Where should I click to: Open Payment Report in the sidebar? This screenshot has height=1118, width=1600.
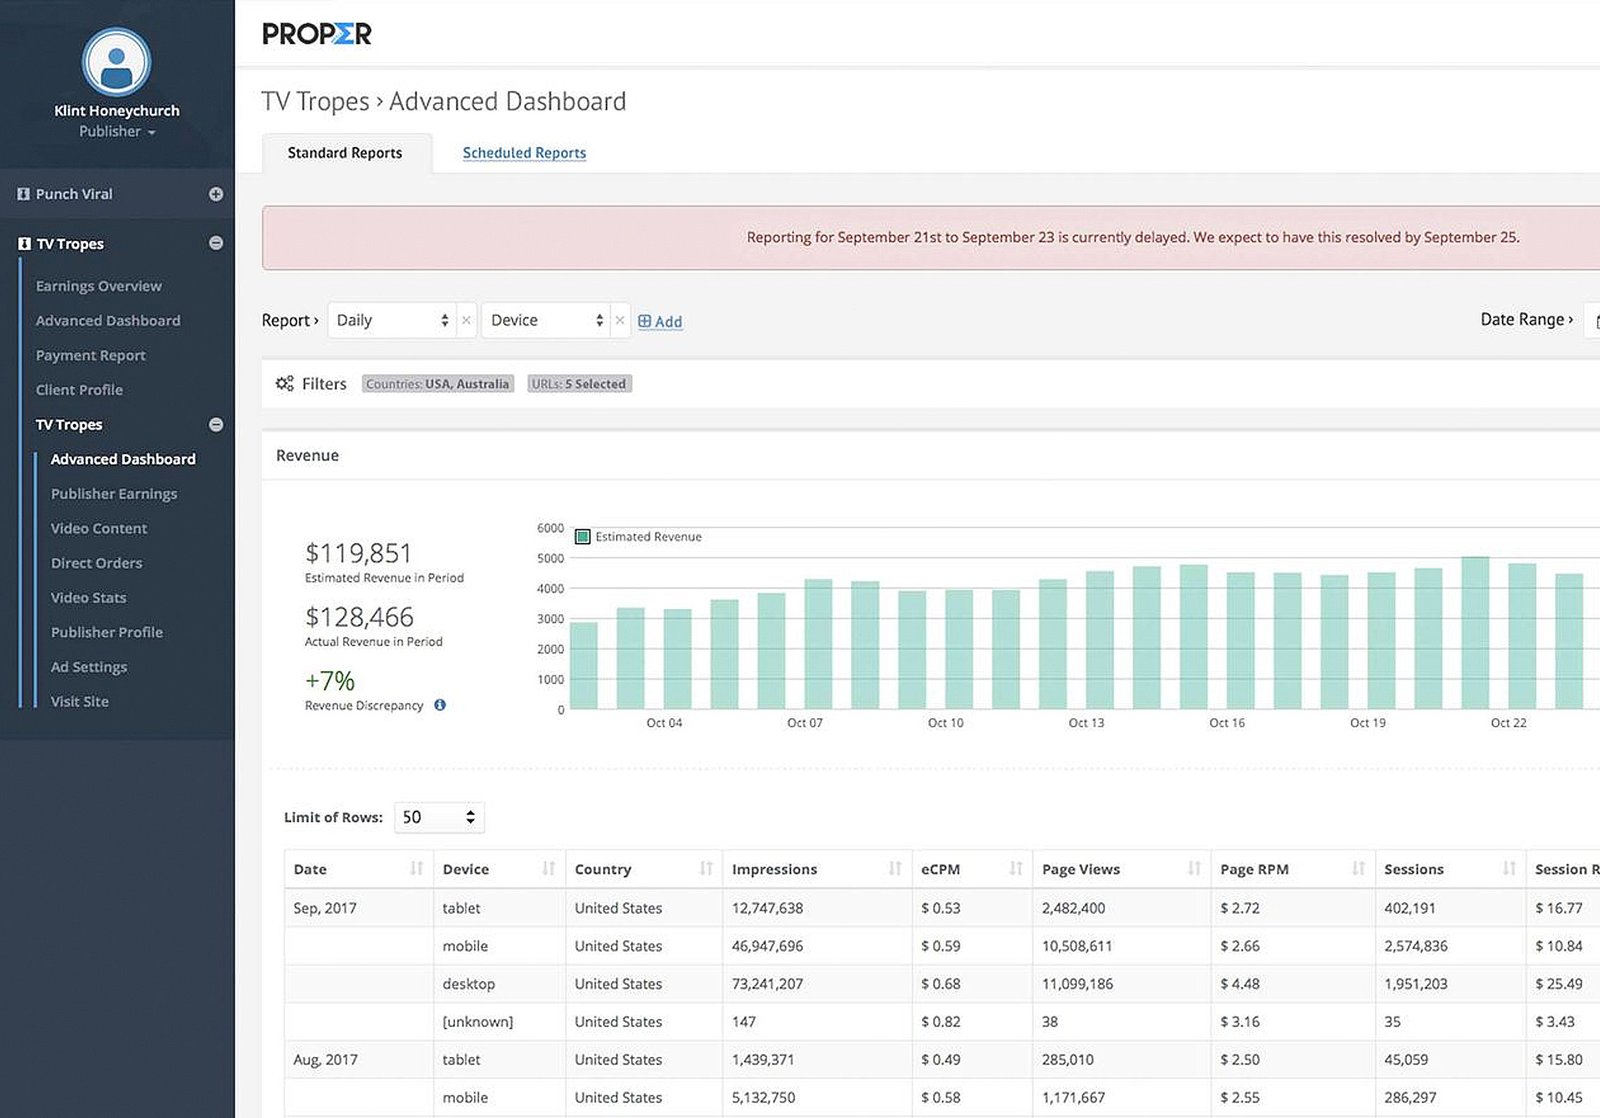click(x=90, y=355)
